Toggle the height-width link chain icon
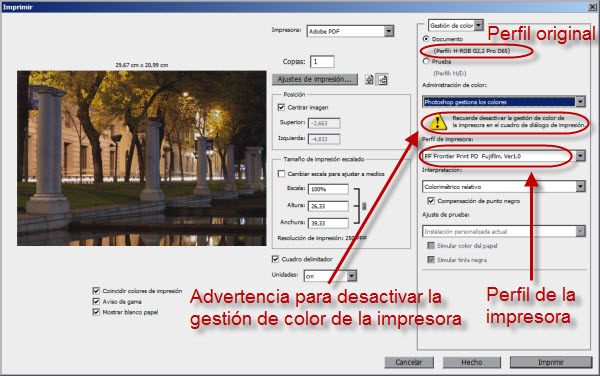Viewport: 600px width, 376px height. pyautogui.click(x=364, y=206)
